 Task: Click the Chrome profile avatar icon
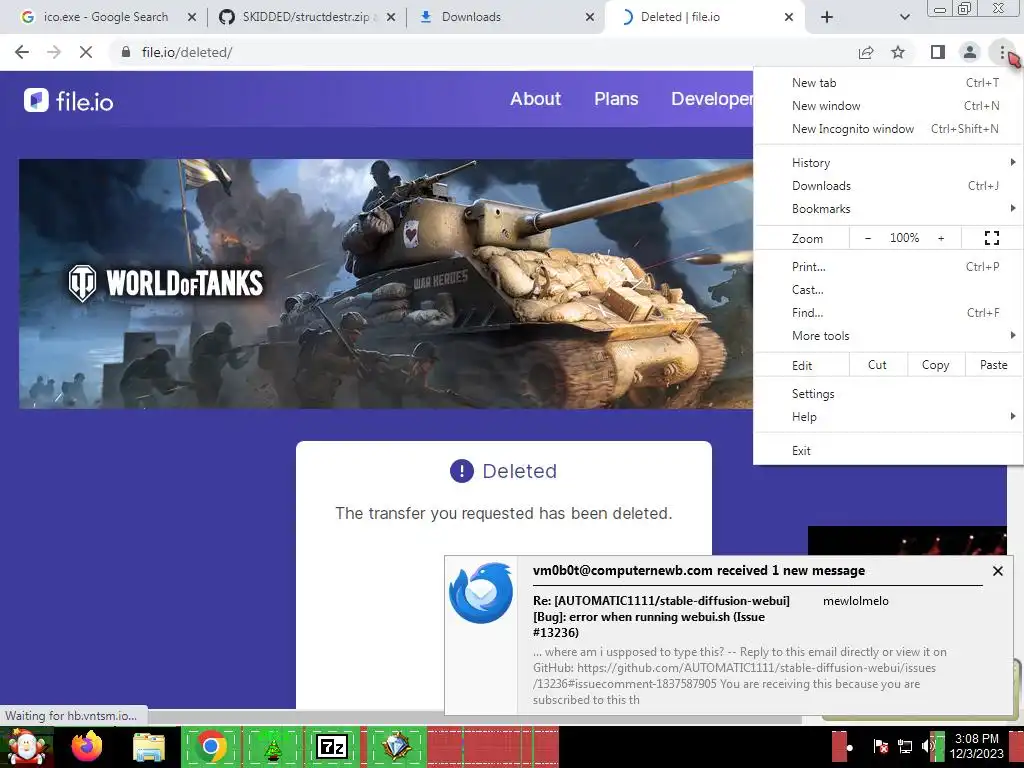(970, 52)
